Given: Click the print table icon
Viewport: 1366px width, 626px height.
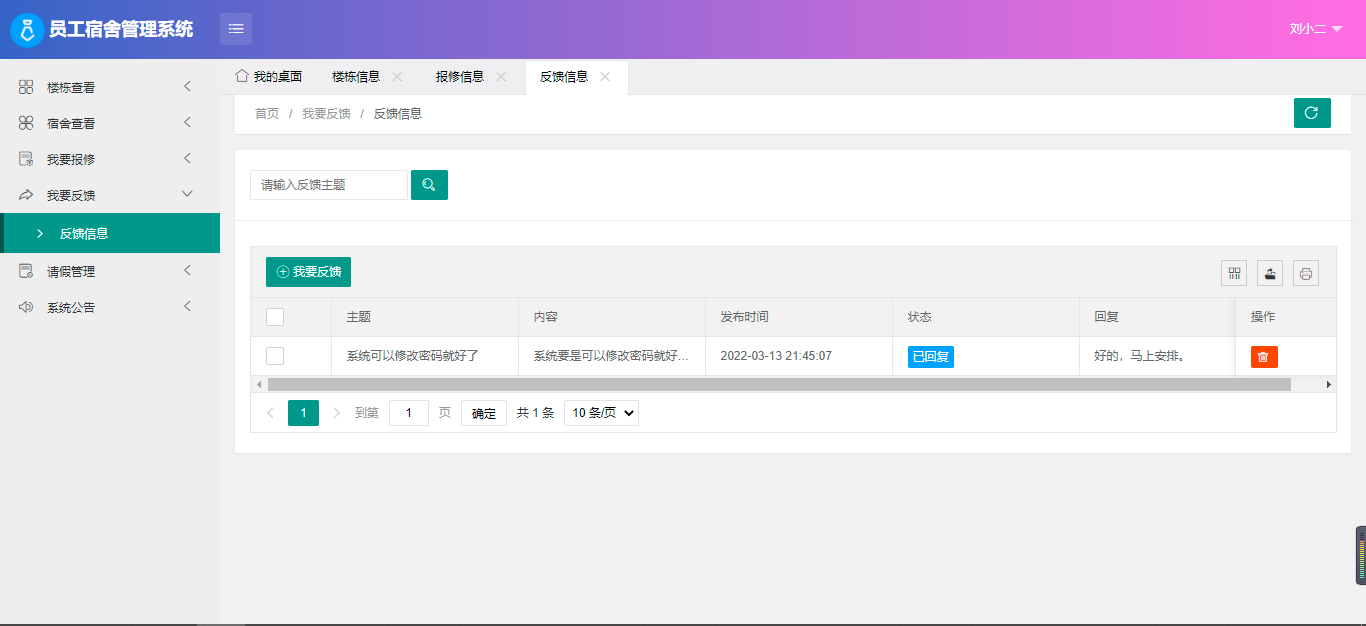Looking at the screenshot, I should [x=1306, y=273].
